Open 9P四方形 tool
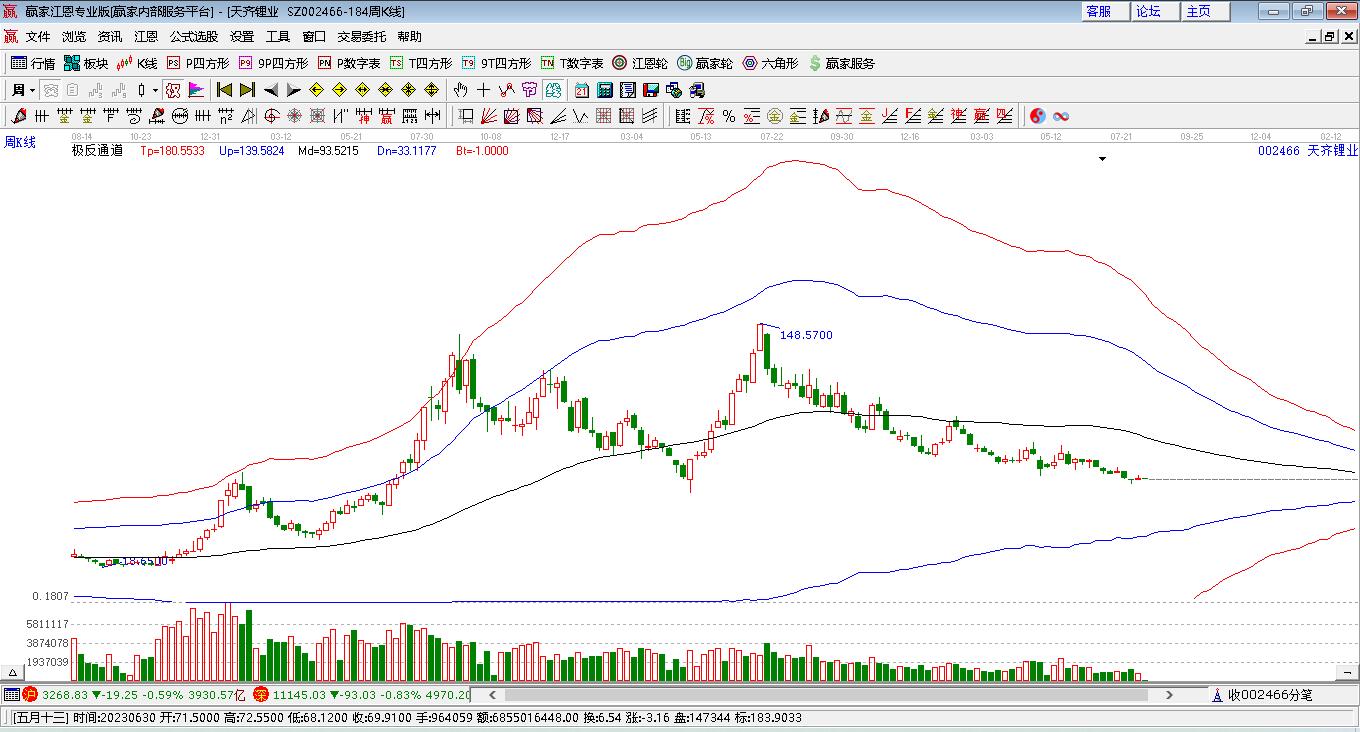The width and height of the screenshot is (1360, 732). click(273, 63)
